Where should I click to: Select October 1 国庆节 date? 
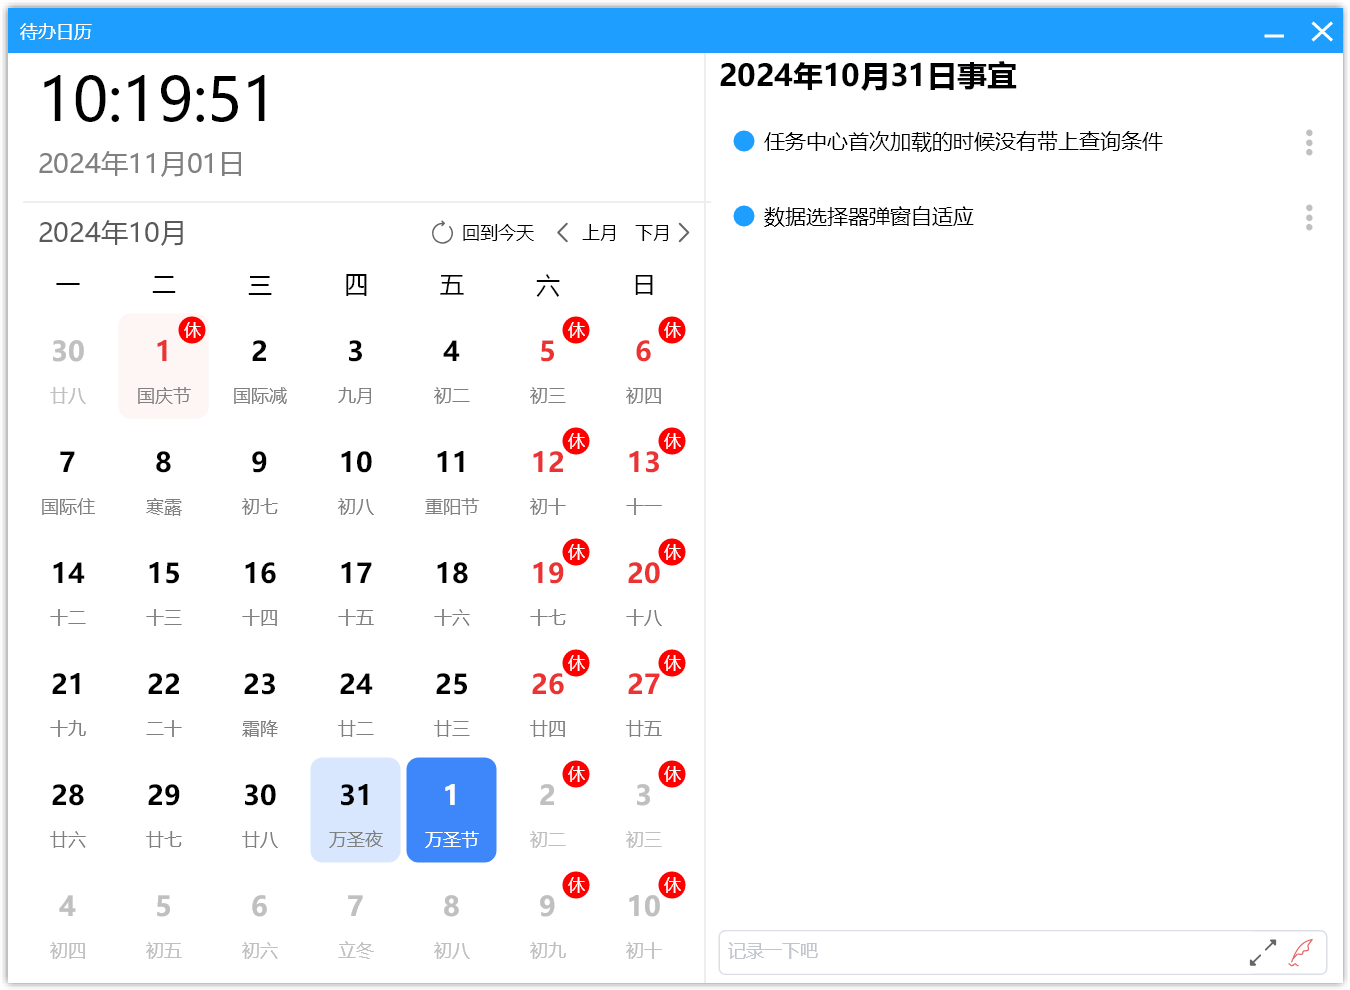coord(164,366)
